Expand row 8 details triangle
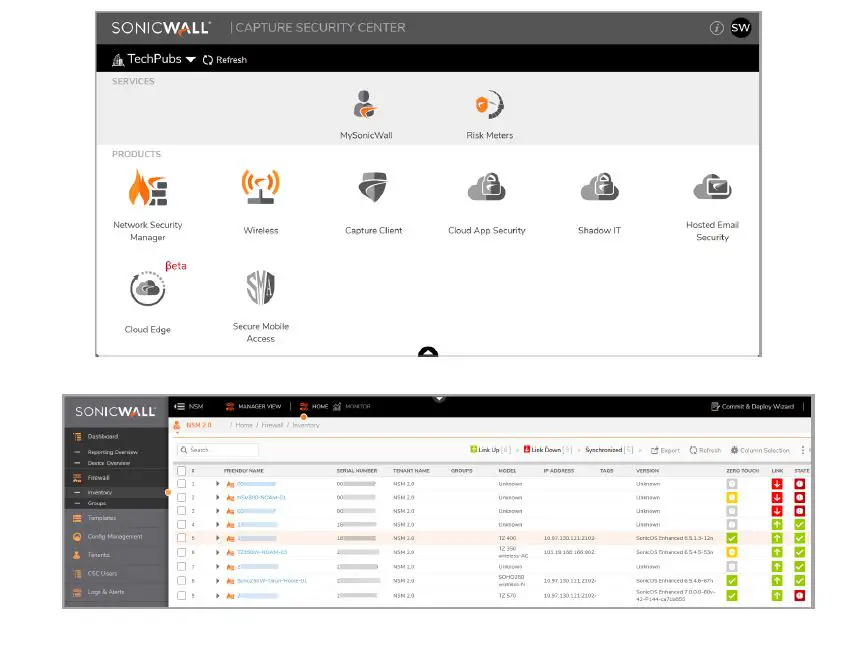This screenshot has width=846, height=652. (x=217, y=581)
